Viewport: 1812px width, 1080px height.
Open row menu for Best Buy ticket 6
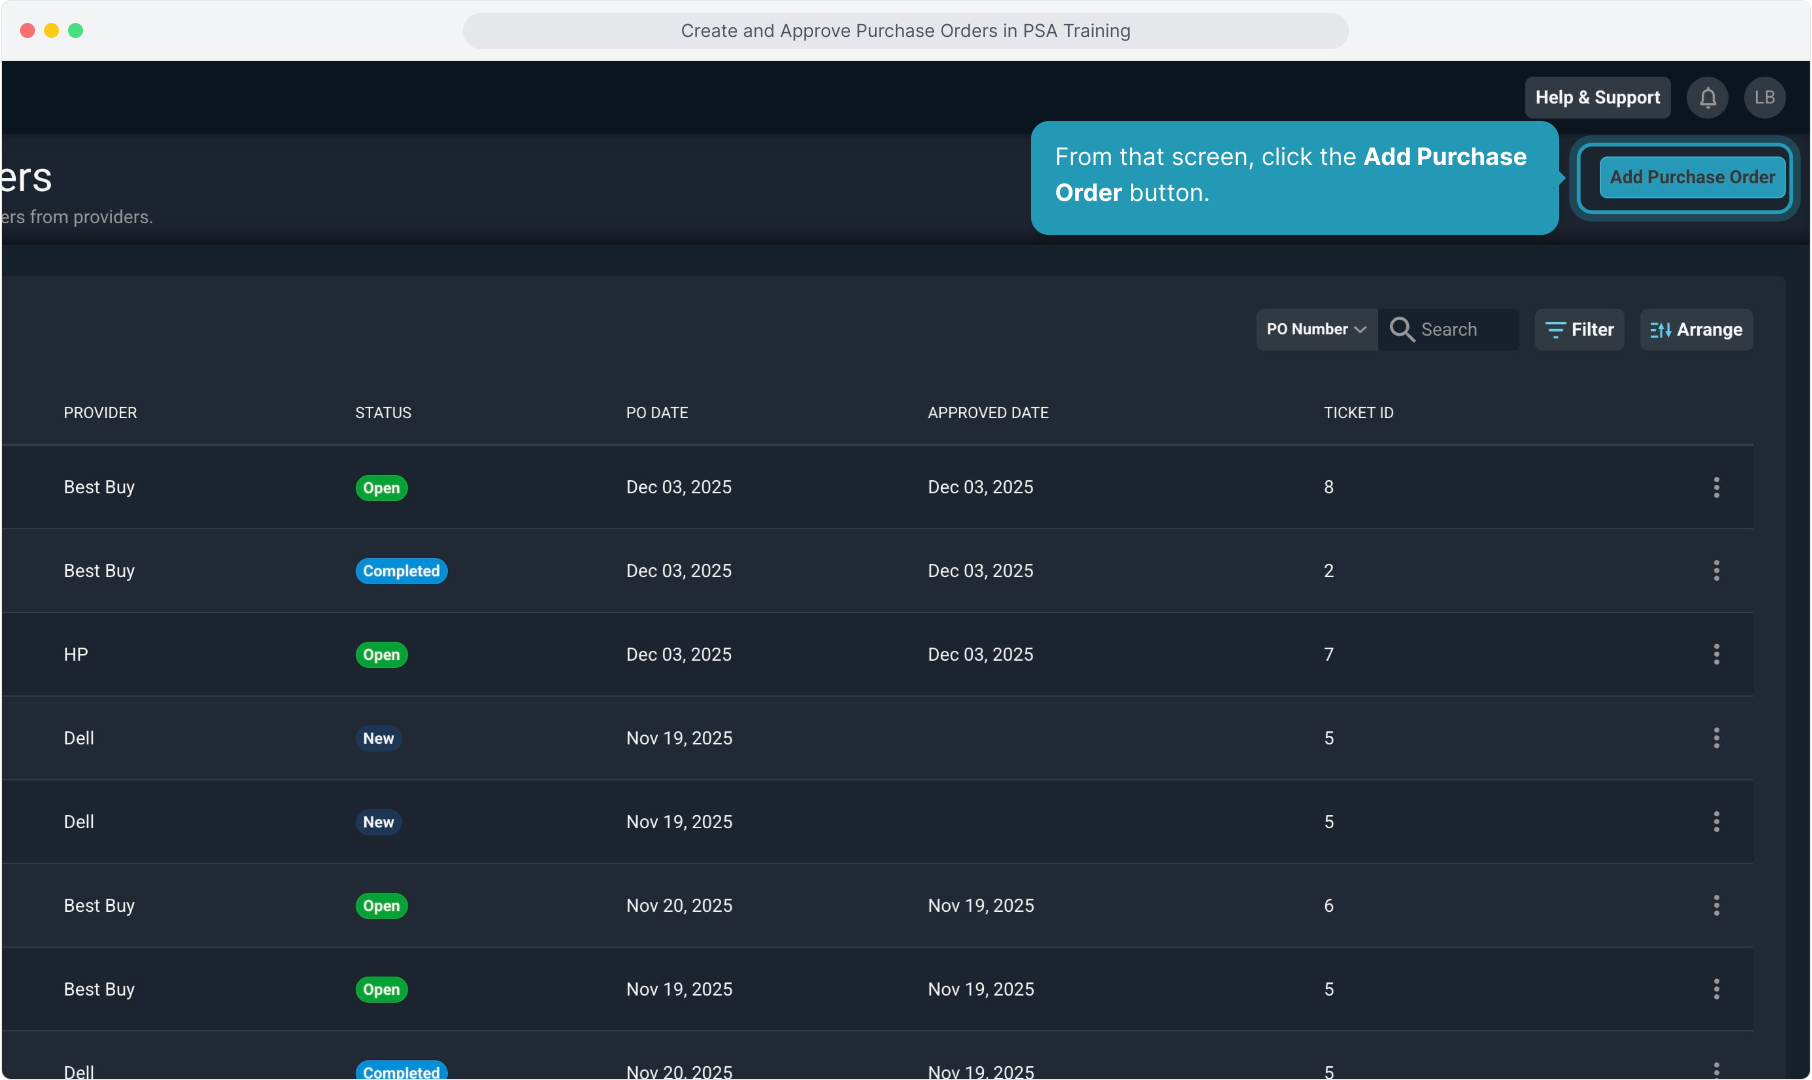[x=1716, y=906]
